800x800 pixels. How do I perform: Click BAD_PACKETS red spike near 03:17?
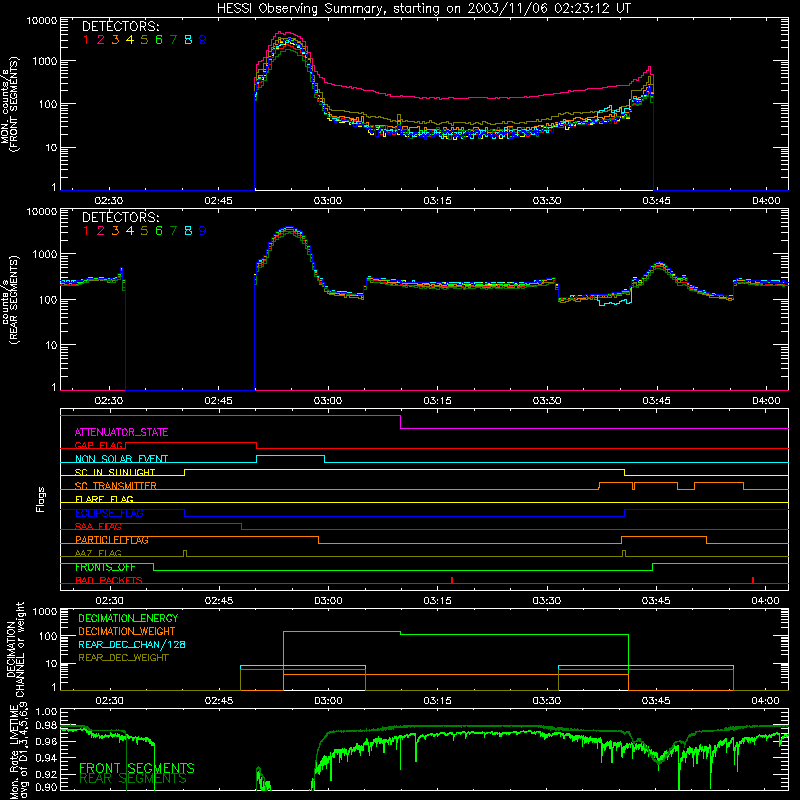(x=452, y=580)
